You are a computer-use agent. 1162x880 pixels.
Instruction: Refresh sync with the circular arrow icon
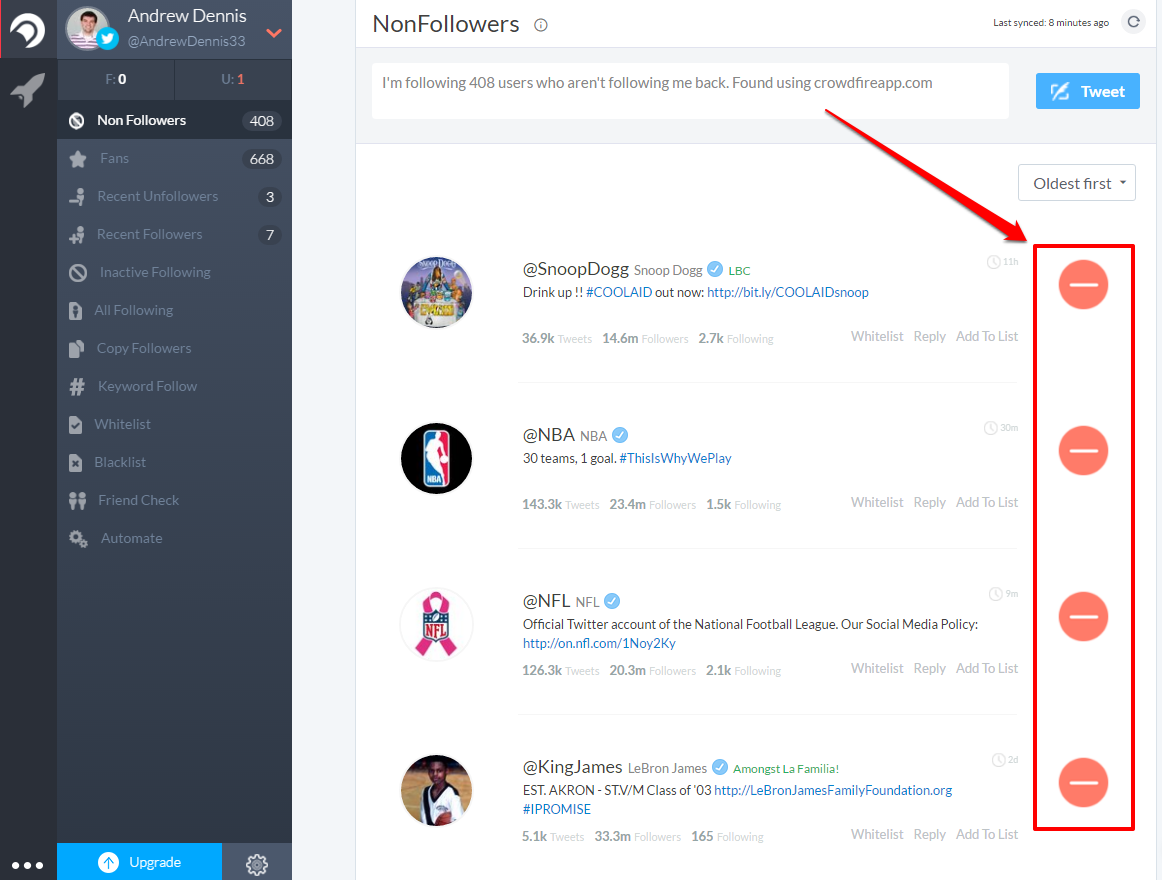click(x=1134, y=21)
